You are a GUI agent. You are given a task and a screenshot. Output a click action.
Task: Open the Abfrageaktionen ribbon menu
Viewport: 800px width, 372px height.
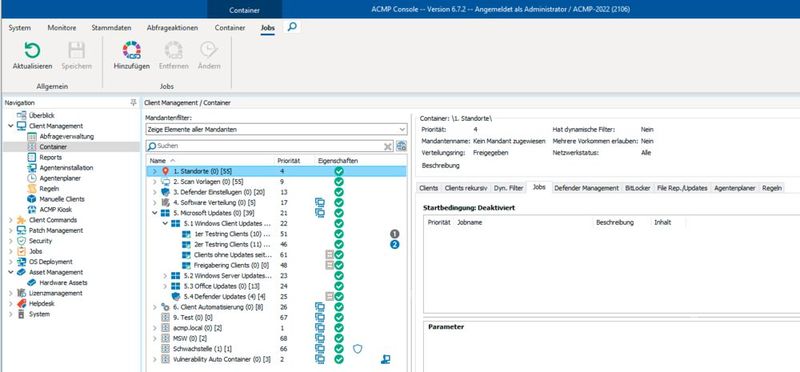(x=172, y=28)
